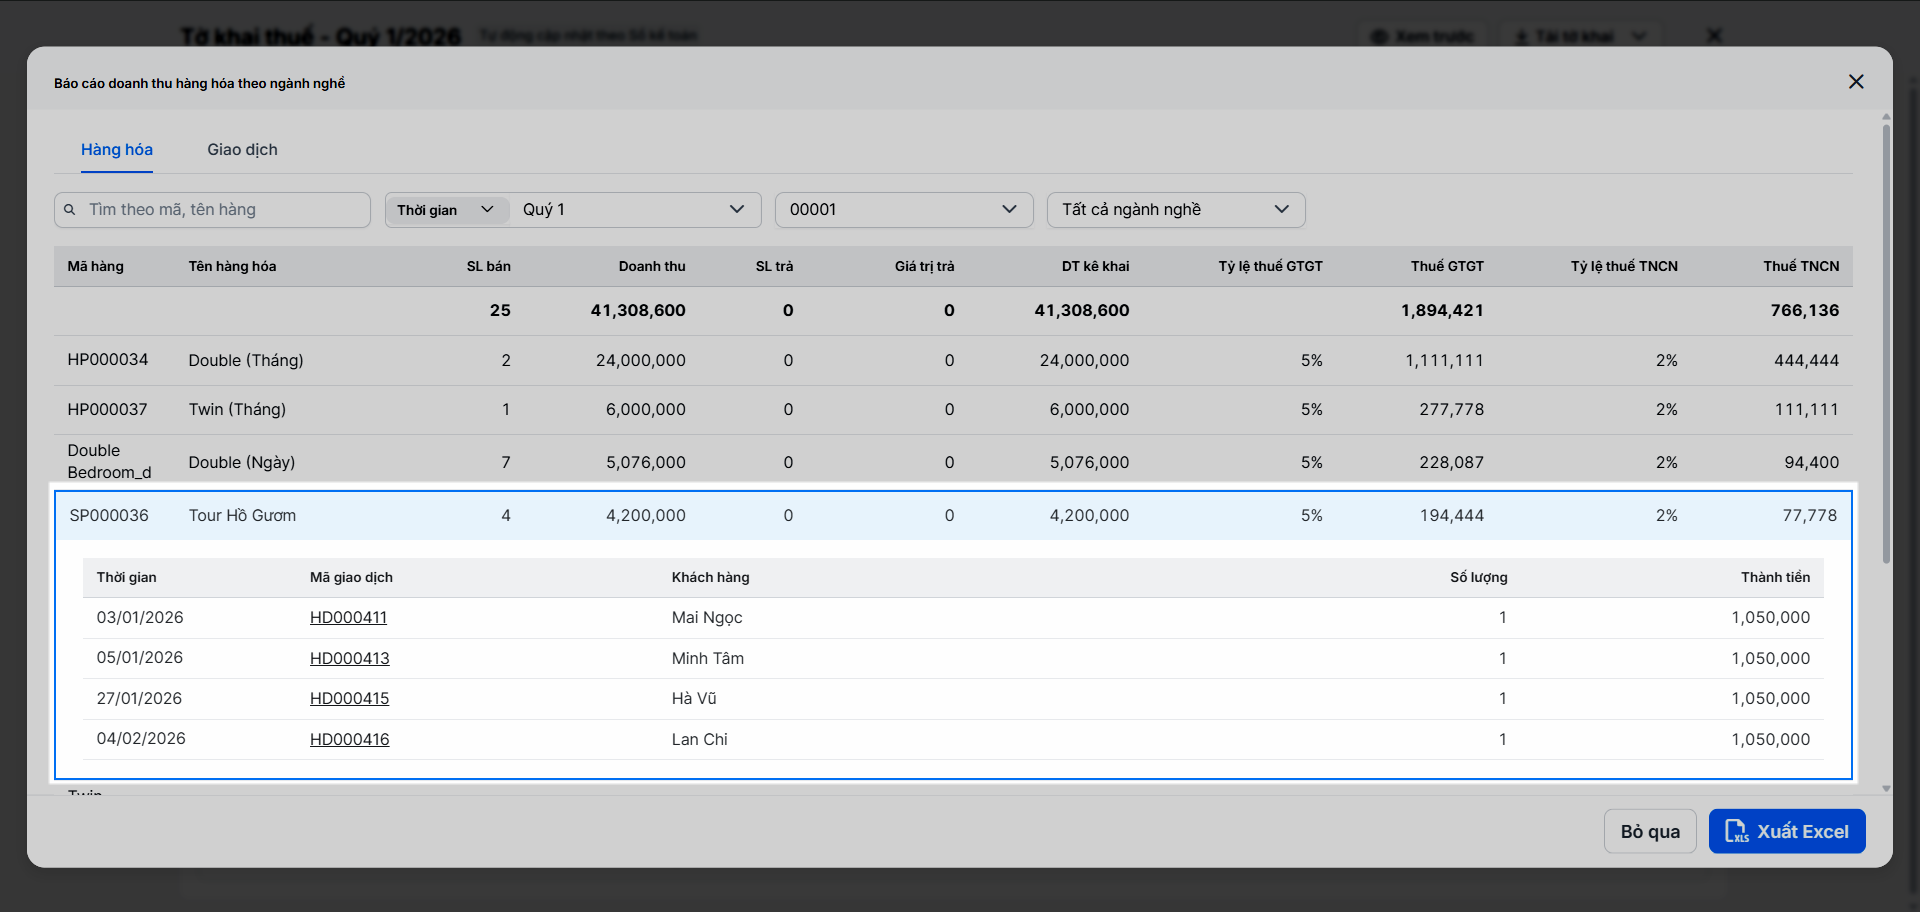Viewport: 1920px width, 912px height.
Task: Click total VAT value 1,894,421
Action: click(x=1442, y=311)
